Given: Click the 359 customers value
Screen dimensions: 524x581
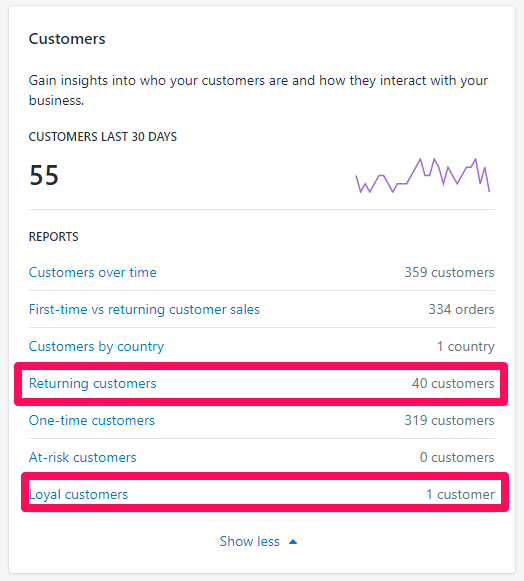Looking at the screenshot, I should pyautogui.click(x=449, y=272).
